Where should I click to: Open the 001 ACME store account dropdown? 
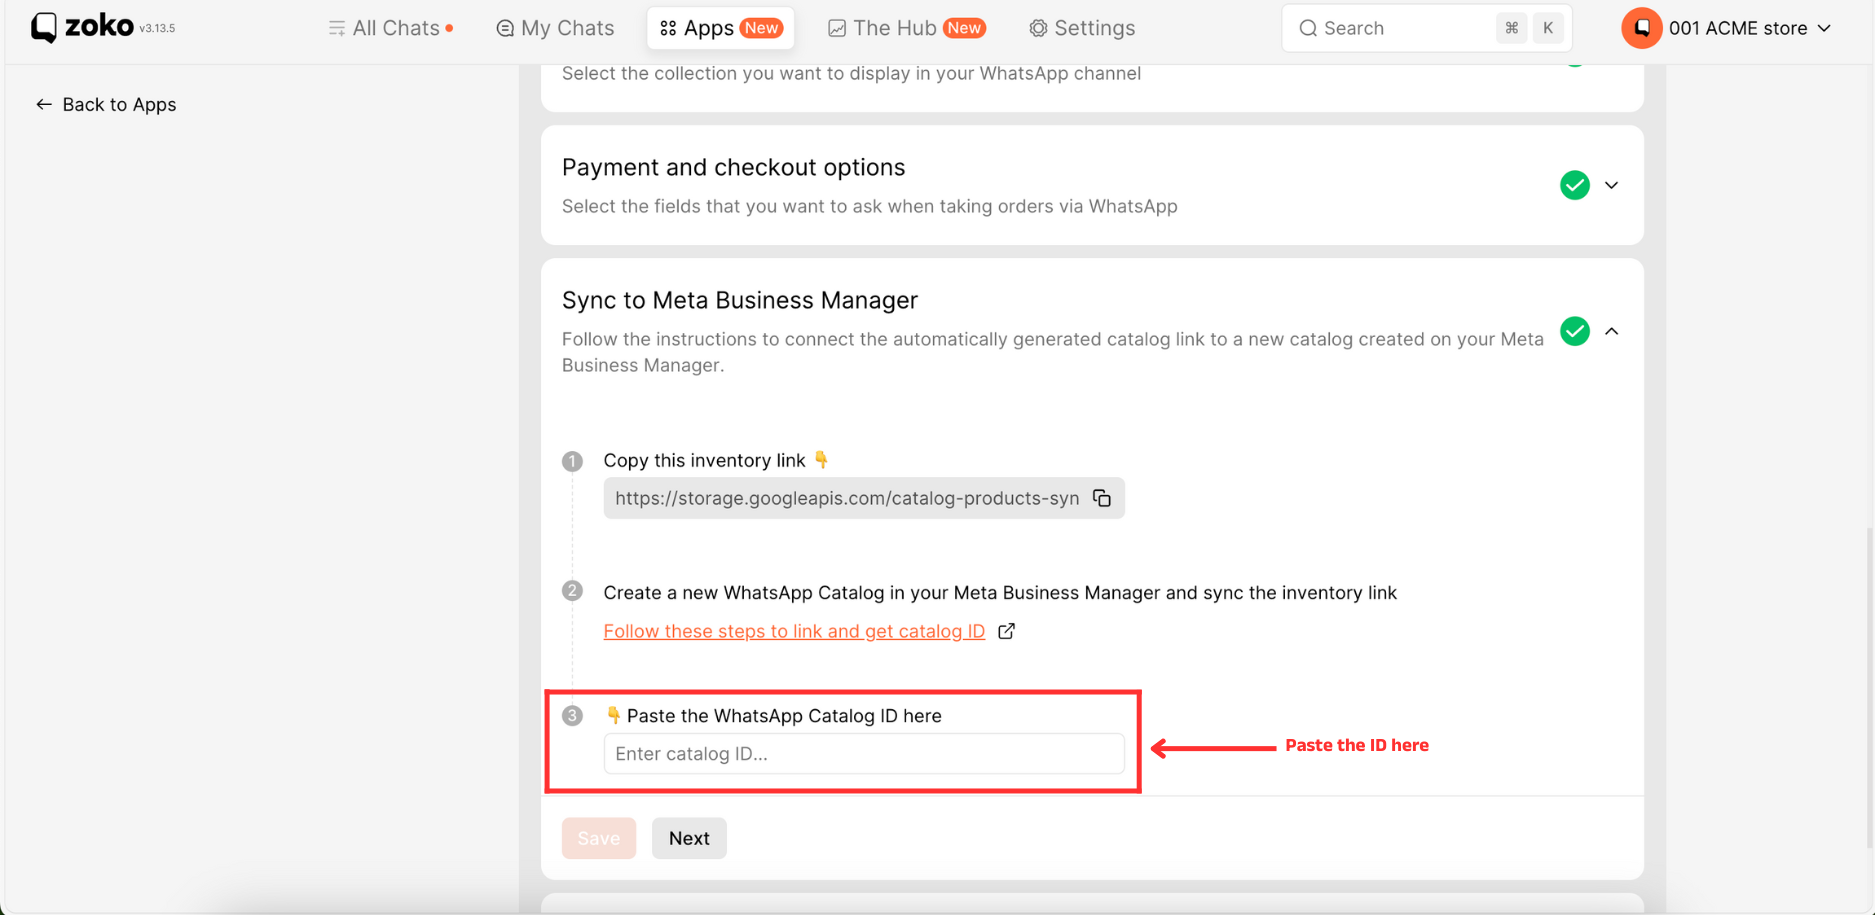(1727, 28)
